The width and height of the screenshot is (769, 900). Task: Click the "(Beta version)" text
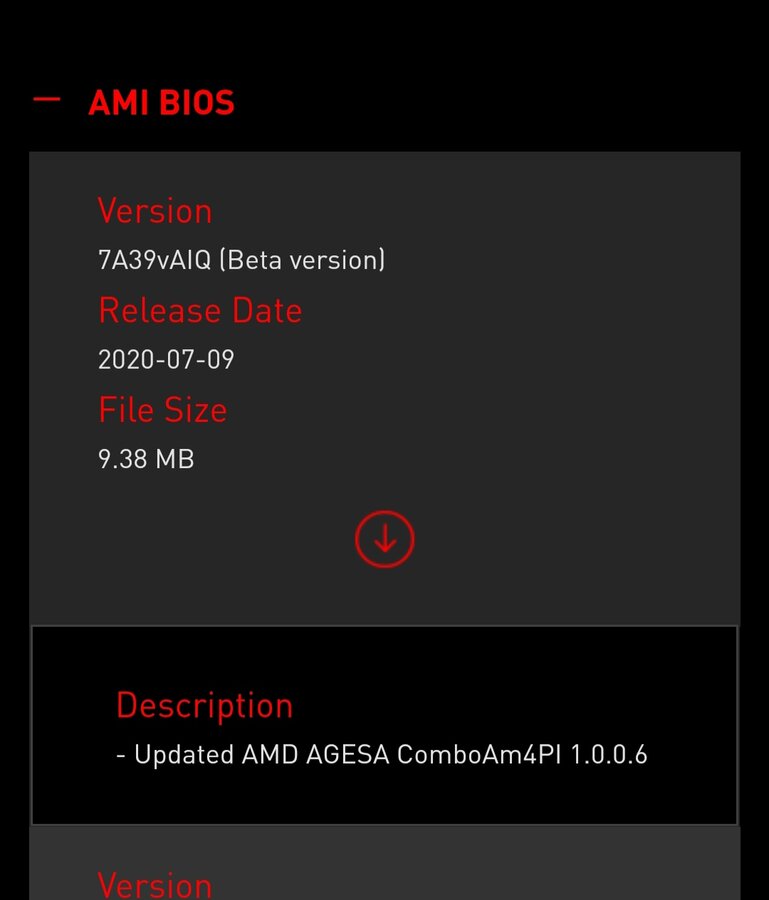point(302,260)
